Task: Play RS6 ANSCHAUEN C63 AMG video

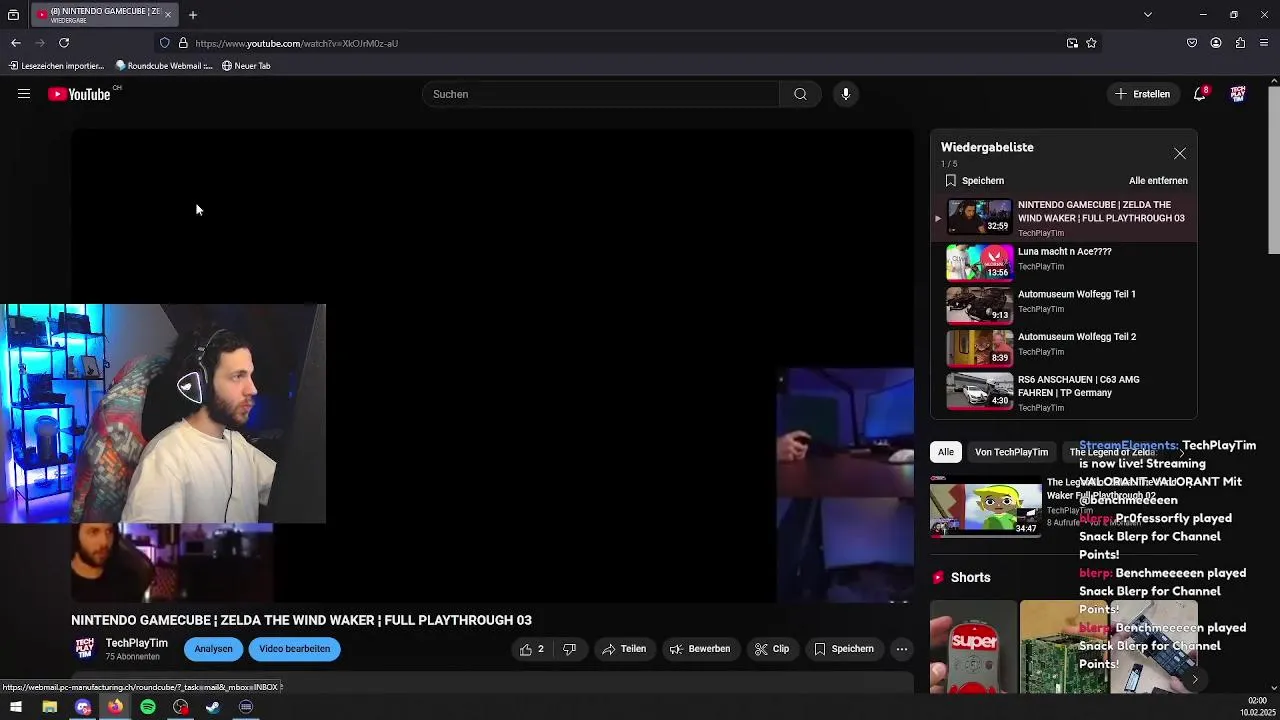Action: (1064, 392)
